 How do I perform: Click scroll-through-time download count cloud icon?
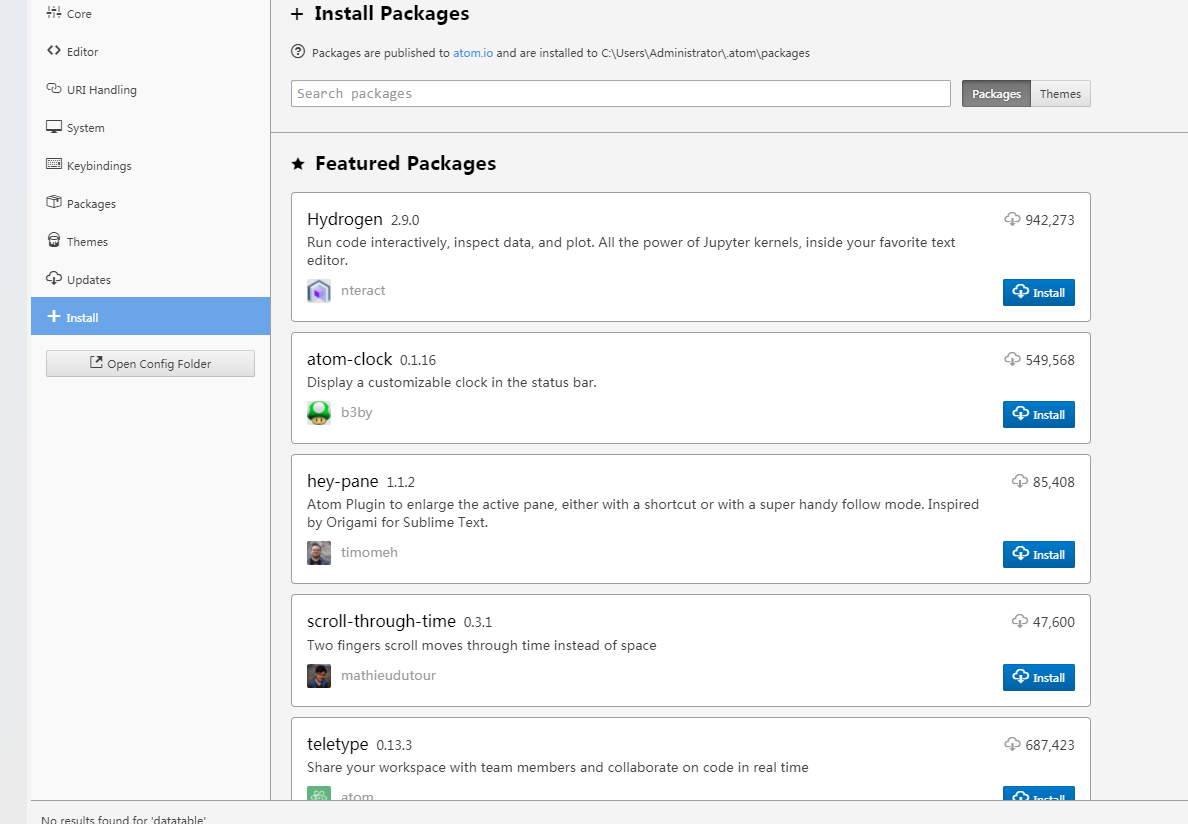pyautogui.click(x=1020, y=622)
